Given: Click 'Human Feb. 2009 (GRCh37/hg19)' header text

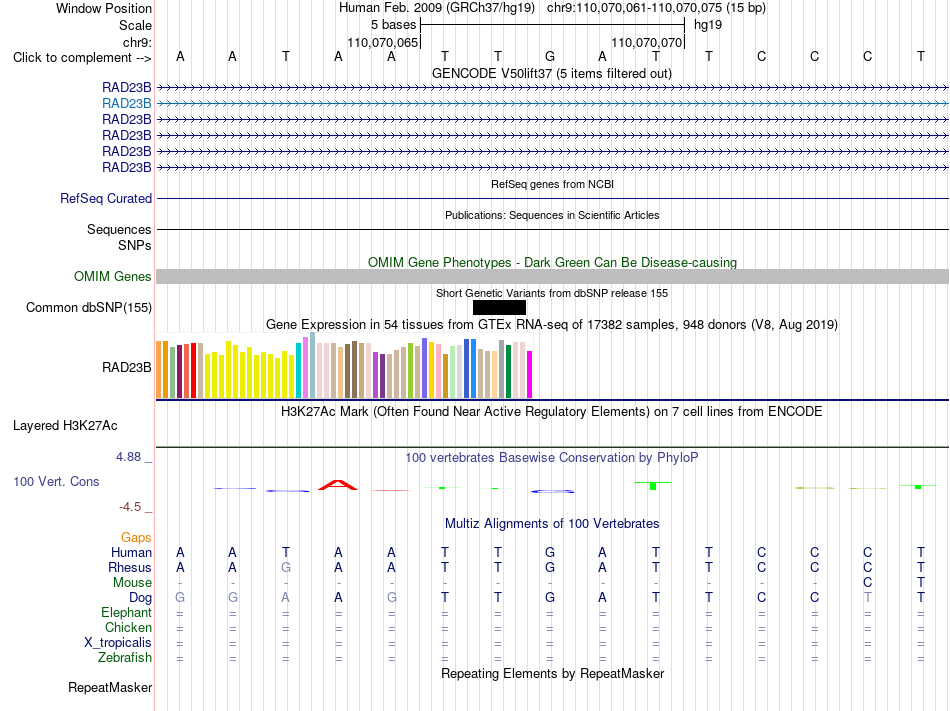Looking at the screenshot, I should [x=437, y=8].
